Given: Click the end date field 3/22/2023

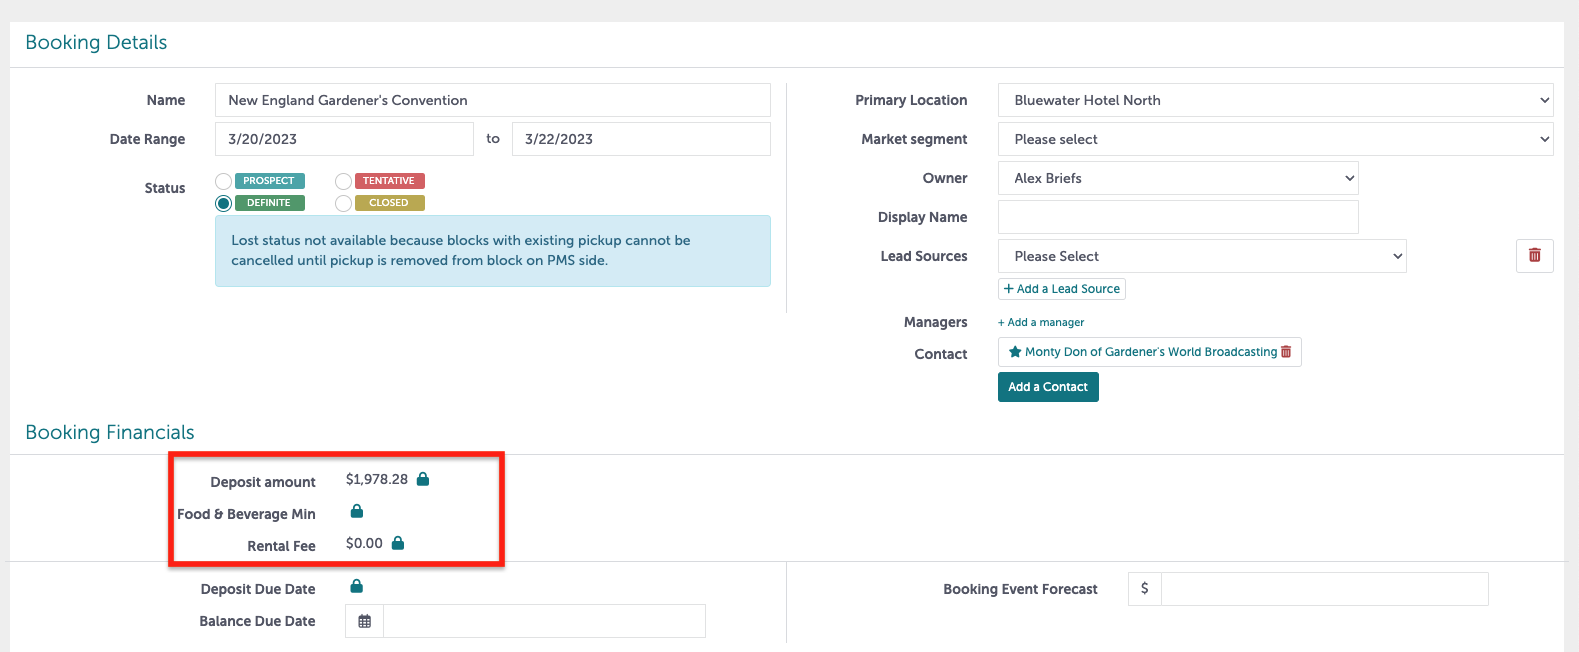Looking at the screenshot, I should (641, 139).
